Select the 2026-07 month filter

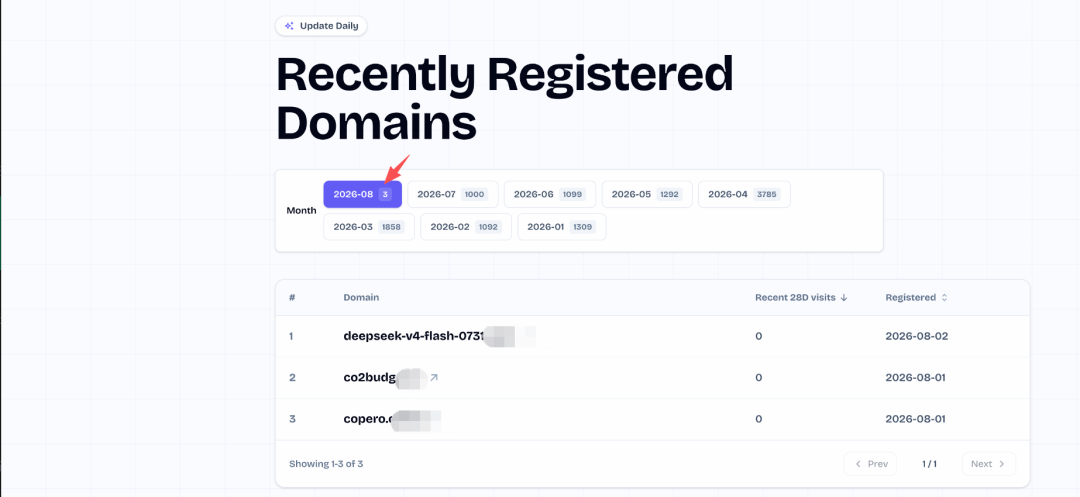coord(453,194)
